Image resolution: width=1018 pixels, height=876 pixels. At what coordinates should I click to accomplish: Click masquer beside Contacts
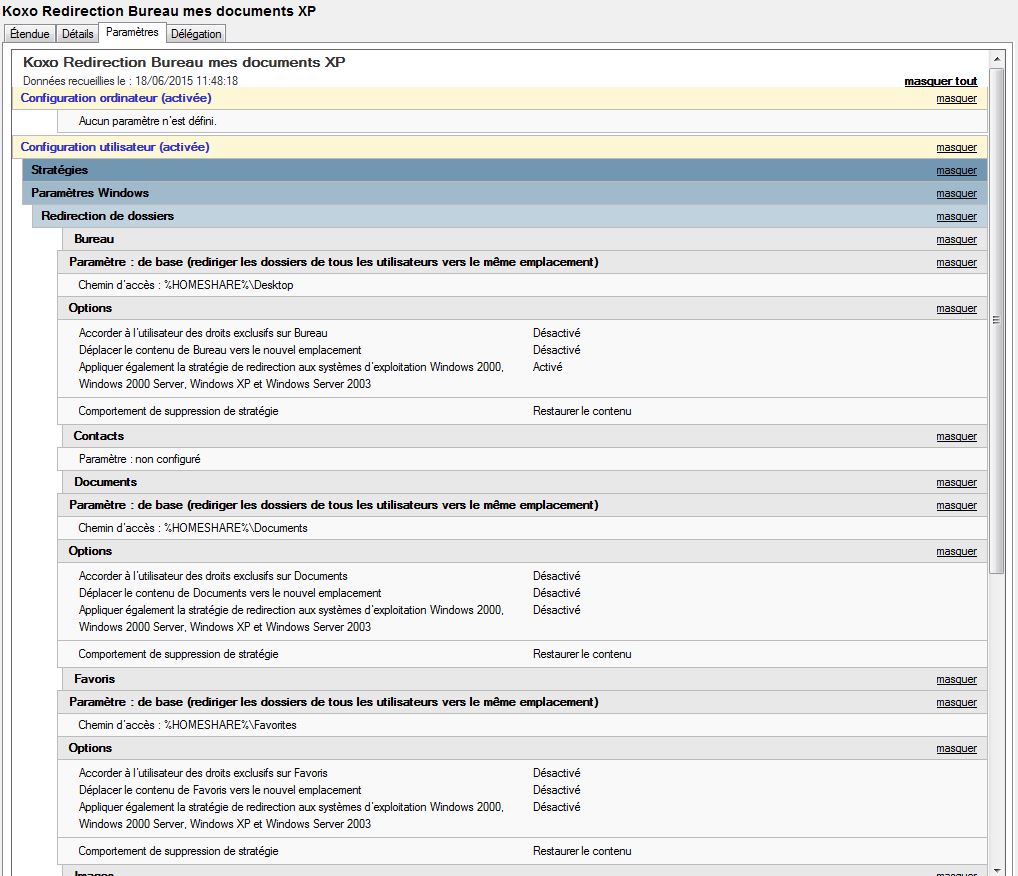[x=956, y=436]
